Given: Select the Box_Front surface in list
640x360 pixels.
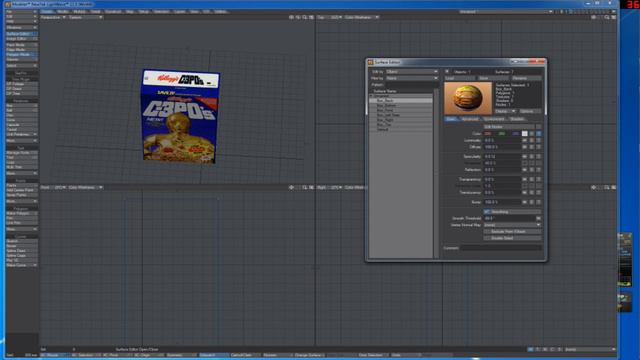Looking at the screenshot, I should 401,110.
